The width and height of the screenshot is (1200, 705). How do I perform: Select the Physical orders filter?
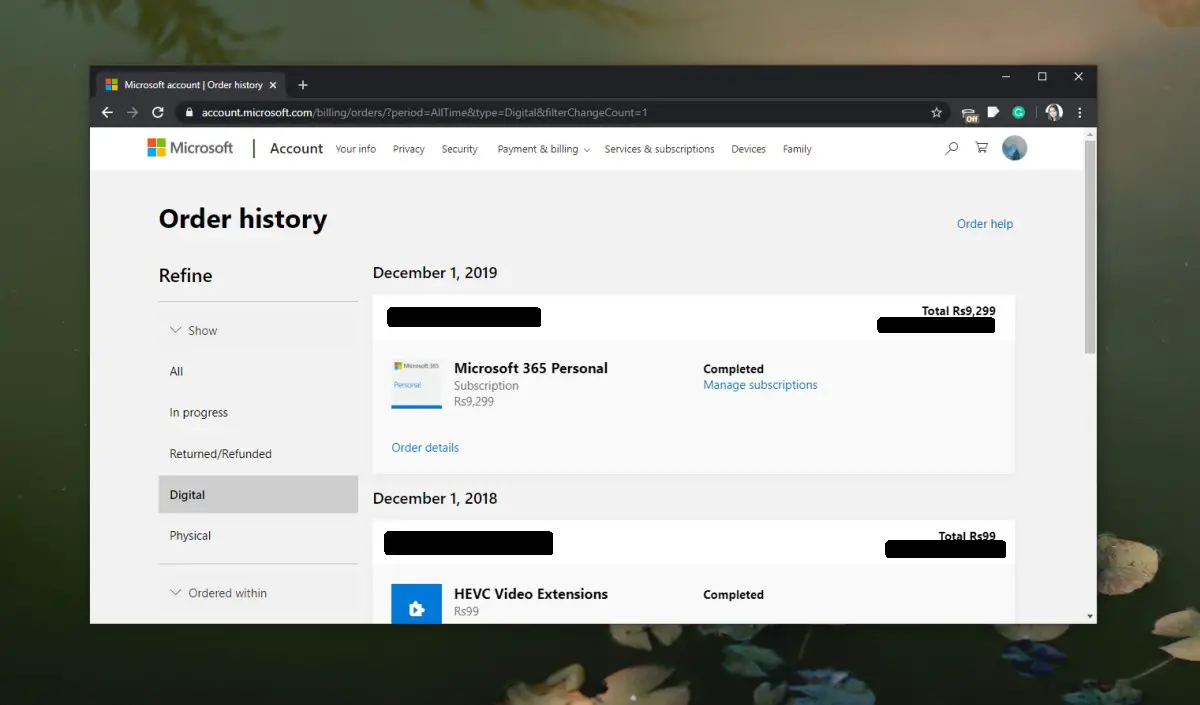(x=191, y=536)
